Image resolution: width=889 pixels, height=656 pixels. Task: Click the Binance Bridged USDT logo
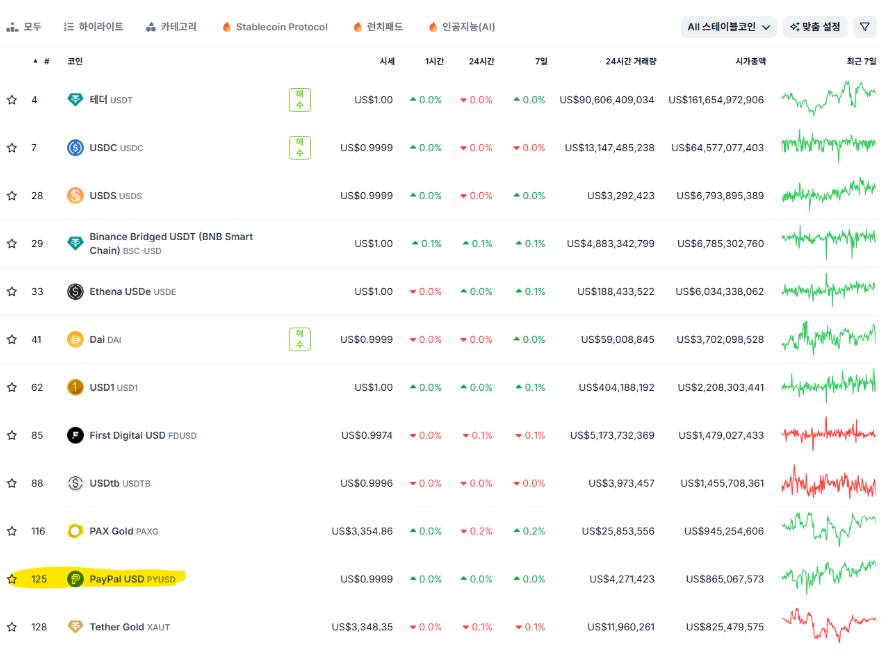click(x=75, y=243)
